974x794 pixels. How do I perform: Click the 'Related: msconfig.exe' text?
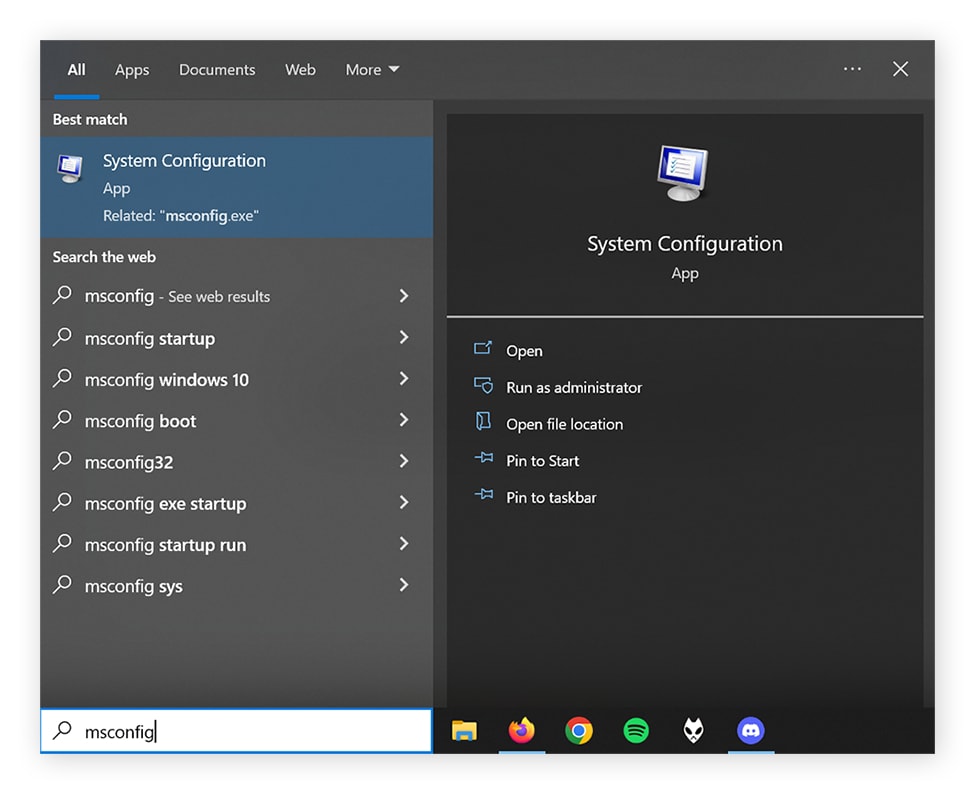click(181, 216)
